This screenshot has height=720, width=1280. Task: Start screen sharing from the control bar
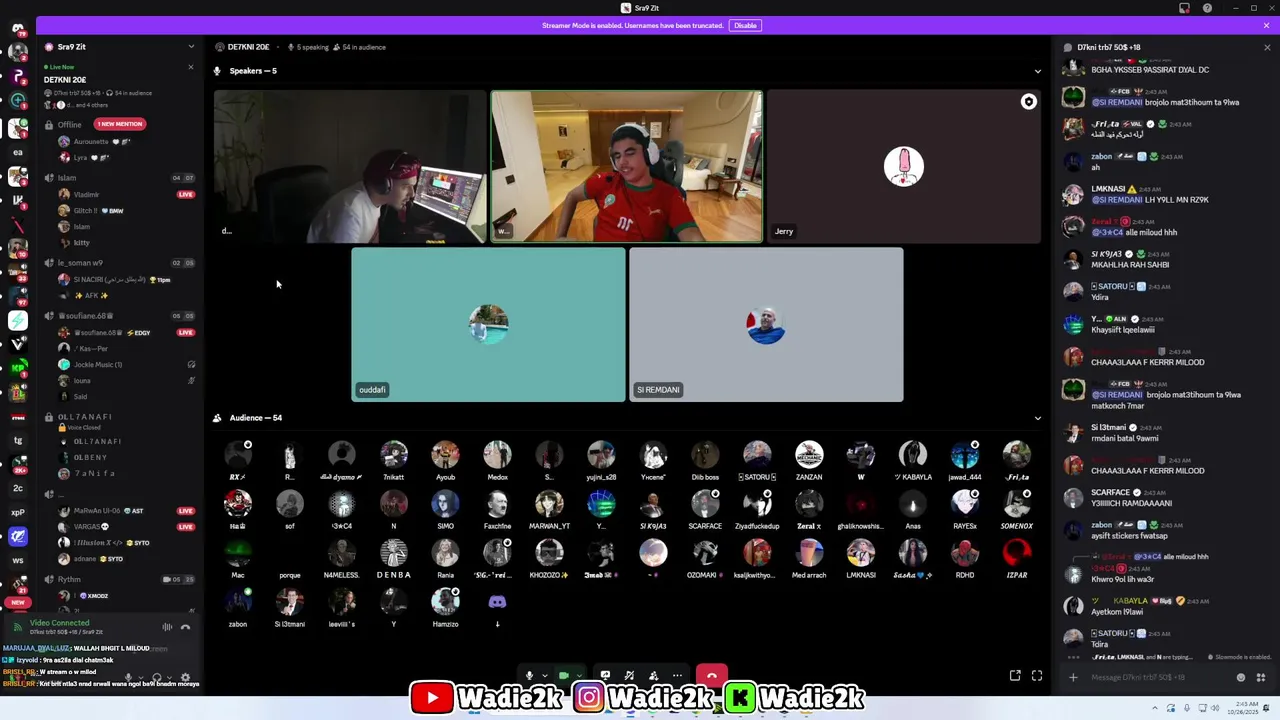(x=605, y=676)
